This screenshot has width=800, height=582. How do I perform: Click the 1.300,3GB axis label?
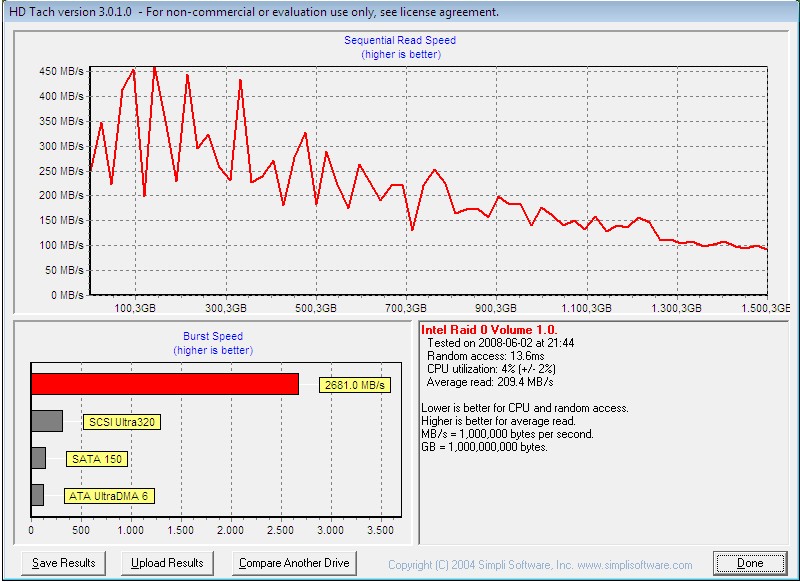tap(677, 308)
